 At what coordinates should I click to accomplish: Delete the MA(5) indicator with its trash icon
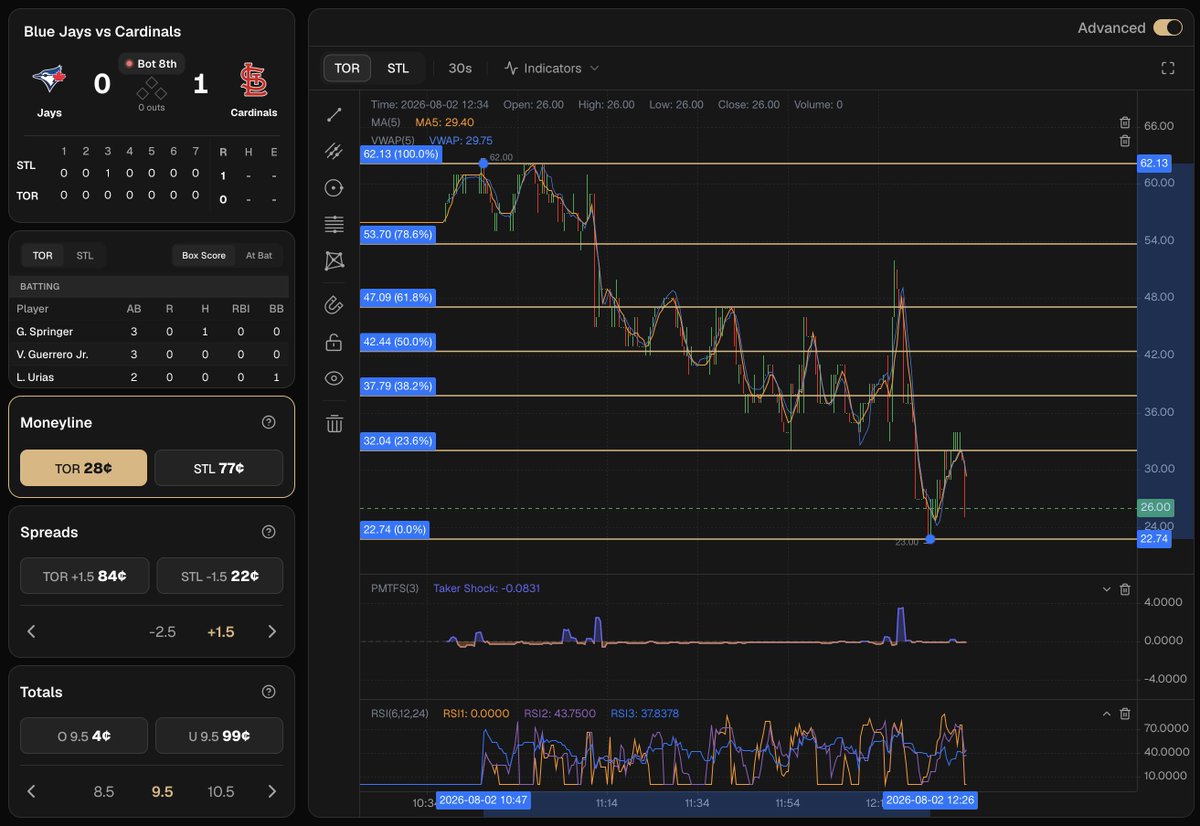1125,123
